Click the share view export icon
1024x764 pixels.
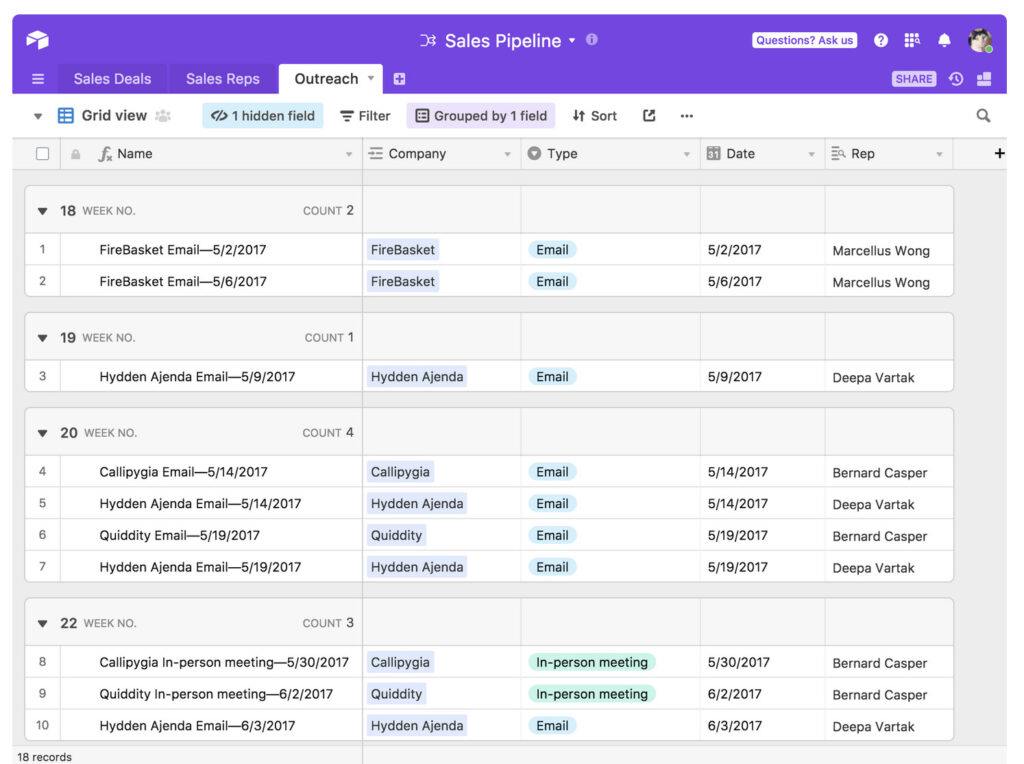pos(648,116)
